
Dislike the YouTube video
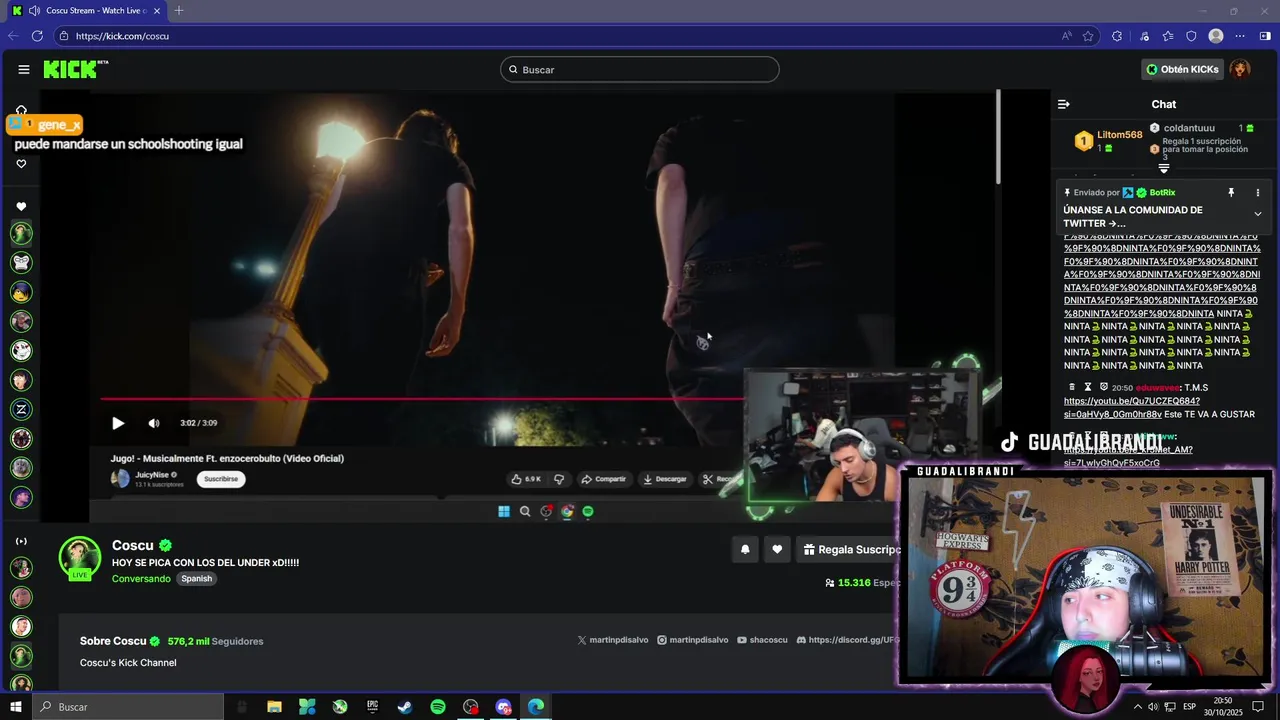pos(559,479)
